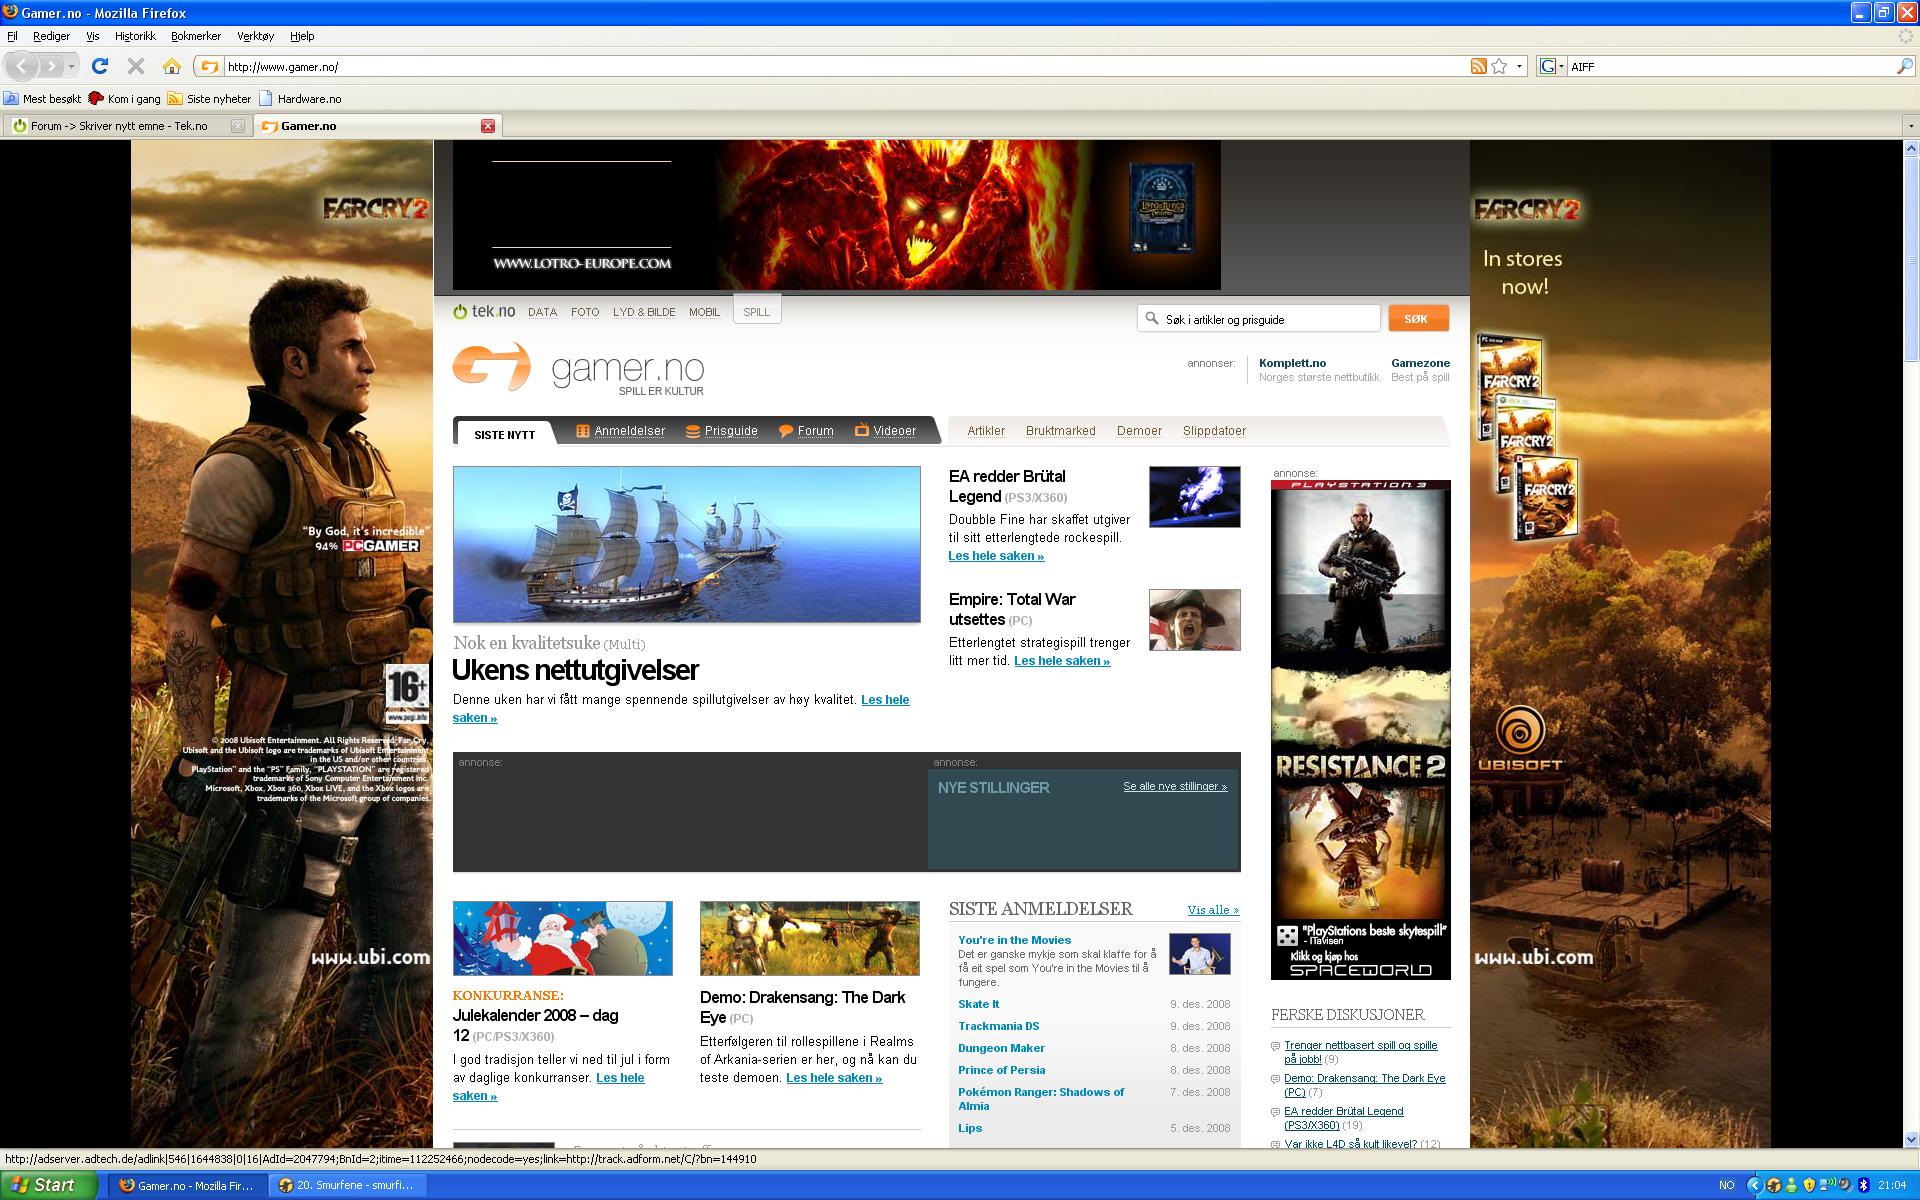
Task: Click the page vertical scrollbar thumb
Action: pyautogui.click(x=1911, y=258)
